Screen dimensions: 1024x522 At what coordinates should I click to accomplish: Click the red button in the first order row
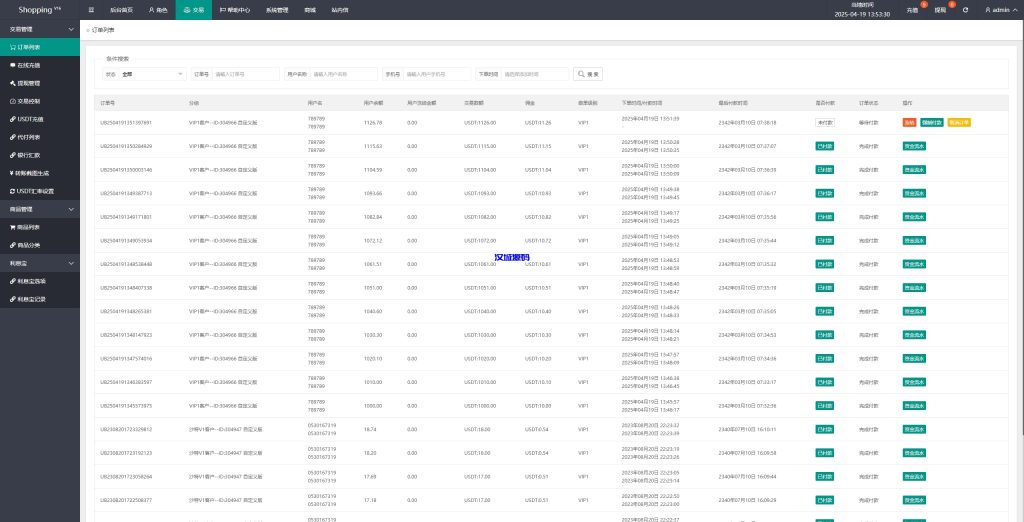[909, 122]
